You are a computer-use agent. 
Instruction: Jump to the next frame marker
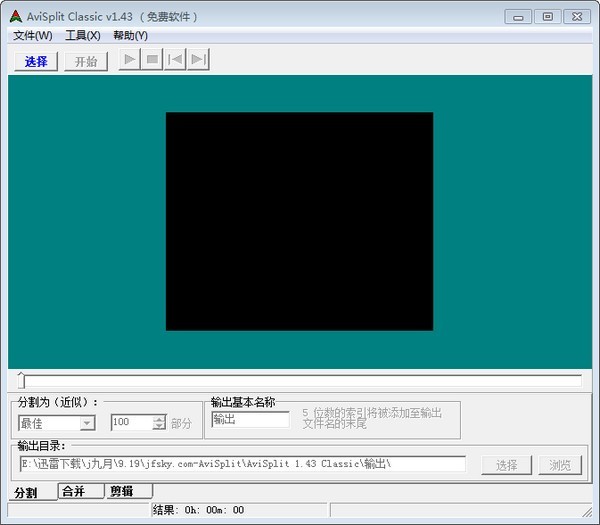coord(198,59)
